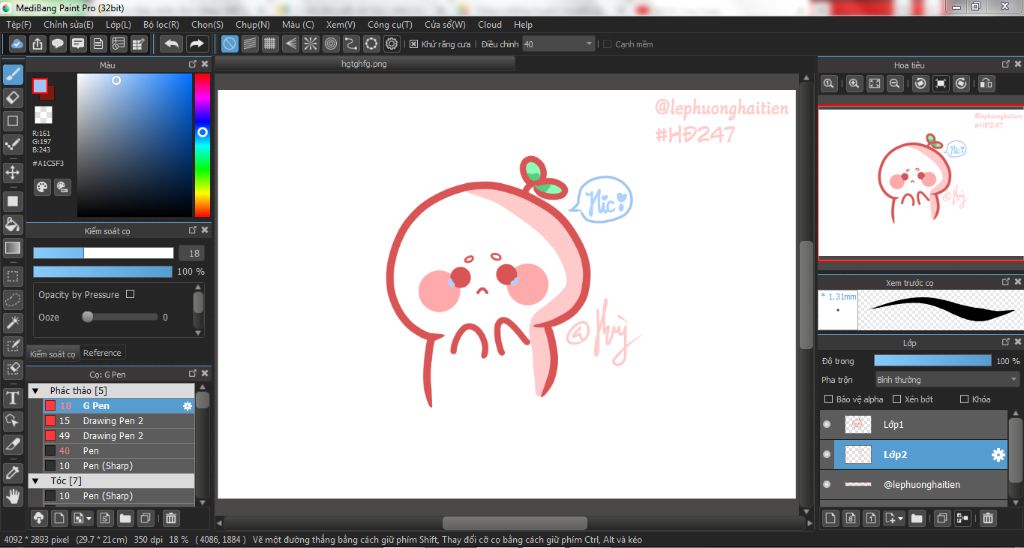Delete layer using the layer panel trash icon
1024x548 pixels.
[x=988, y=518]
